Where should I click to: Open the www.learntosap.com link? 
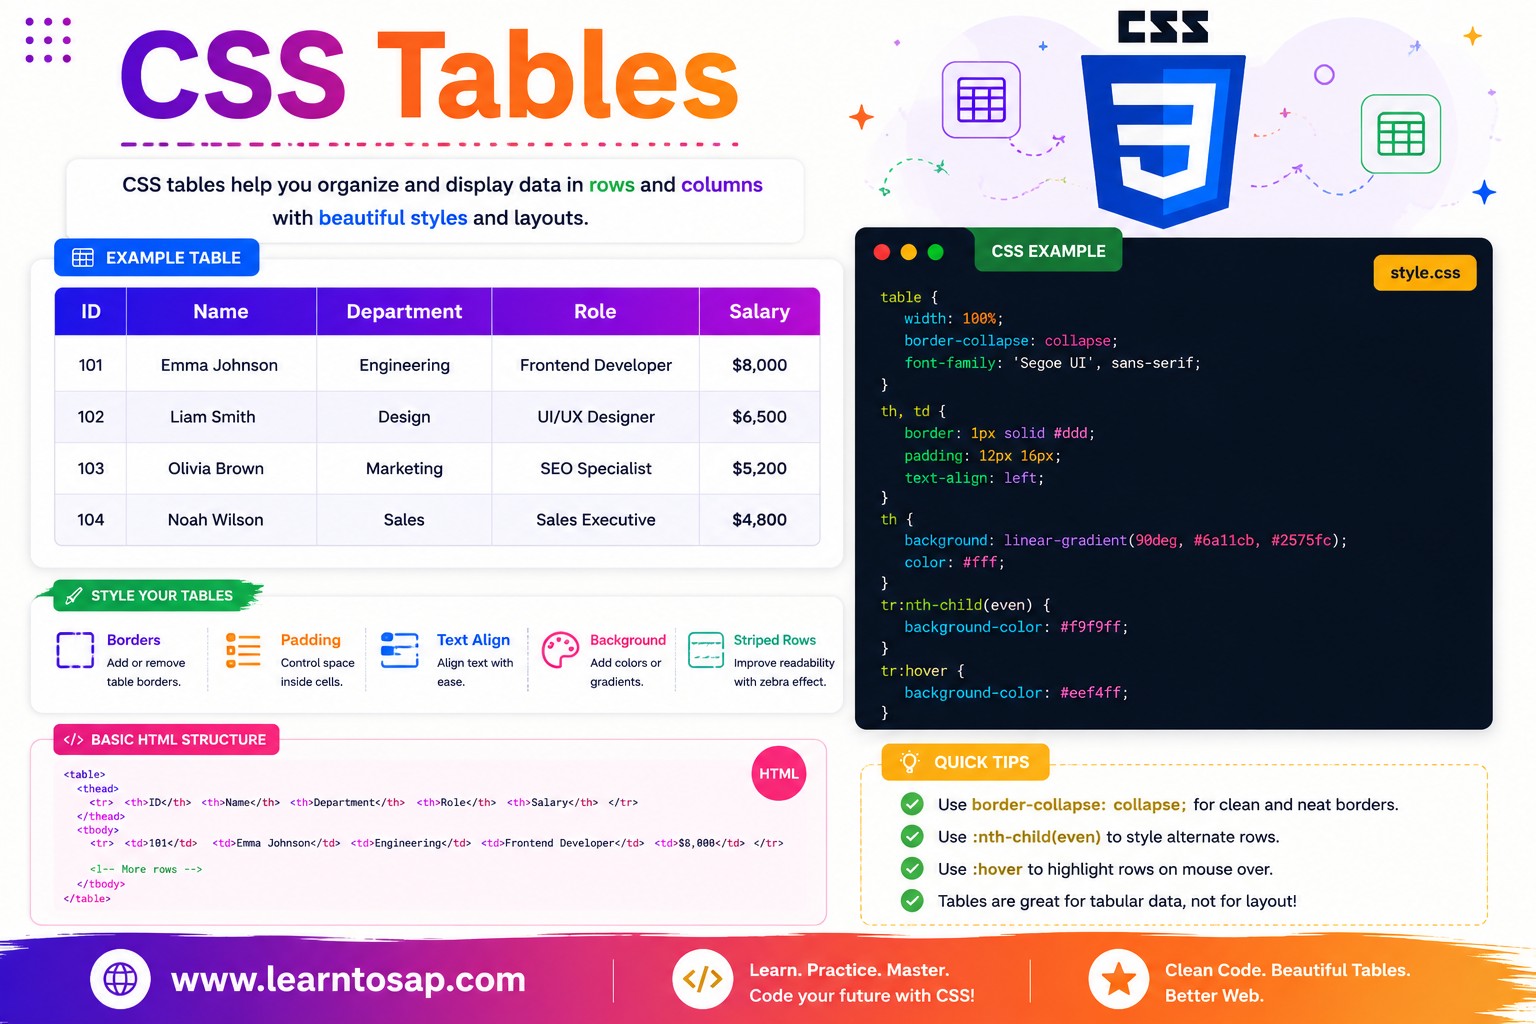tap(348, 980)
